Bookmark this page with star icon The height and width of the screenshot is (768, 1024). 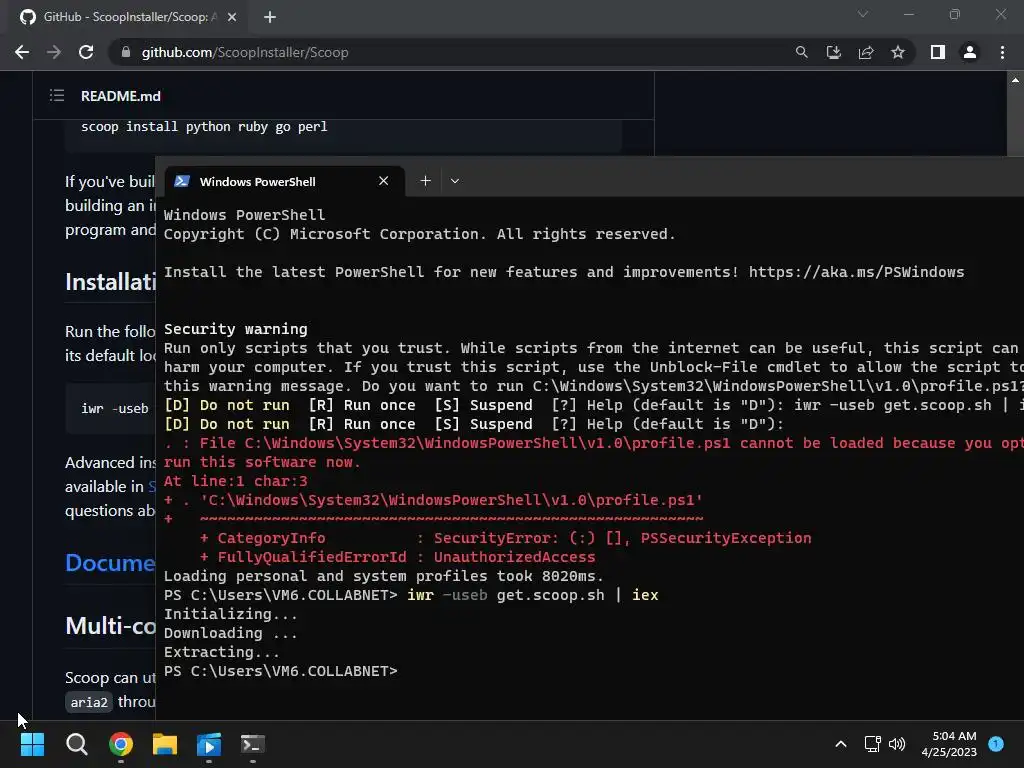coord(898,52)
